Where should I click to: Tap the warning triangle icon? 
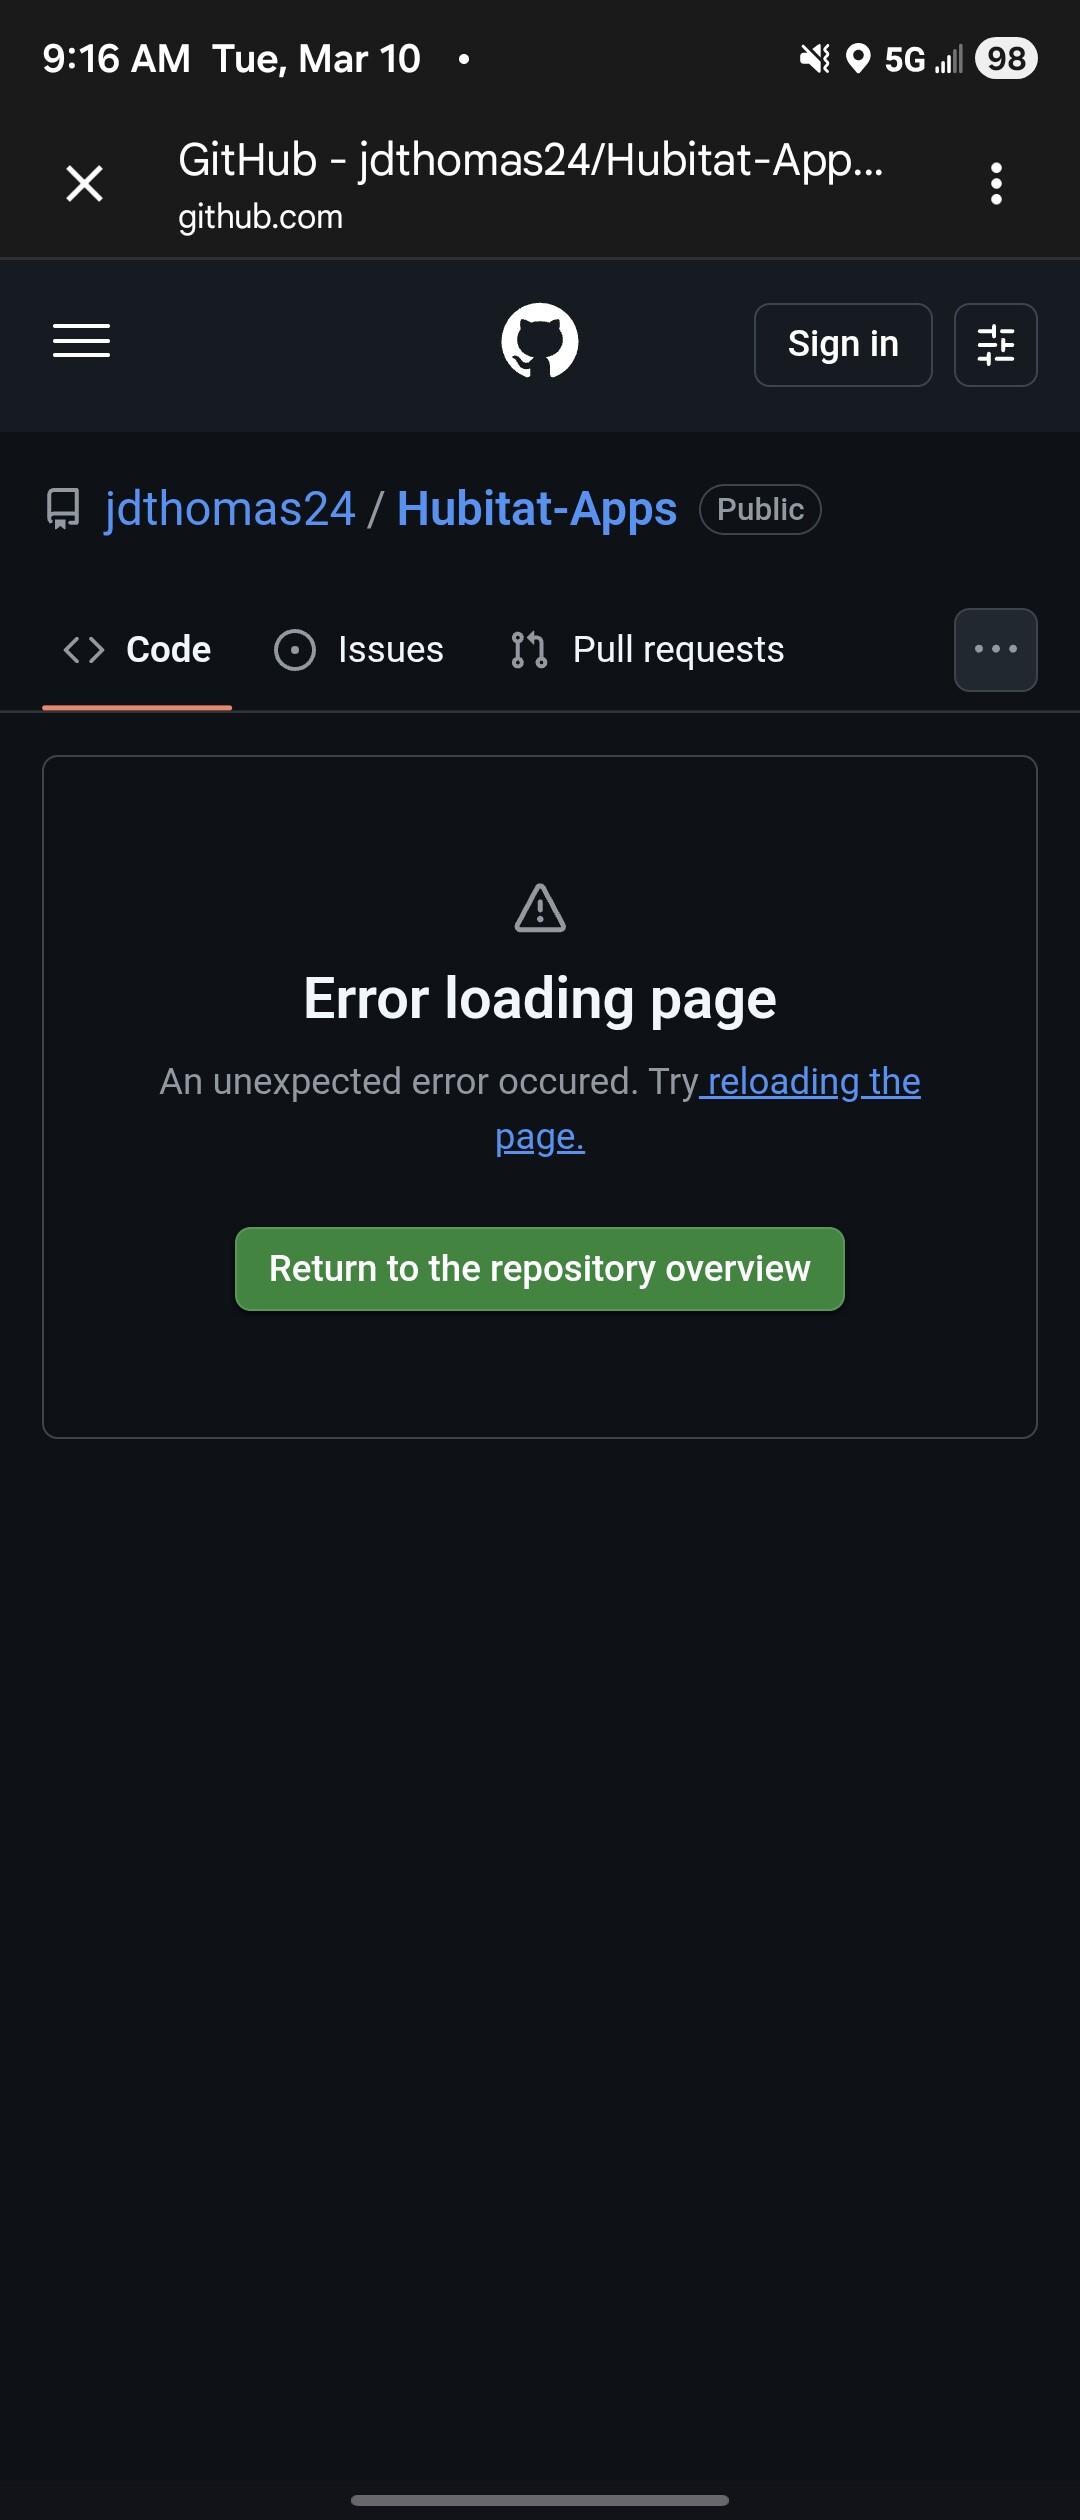tap(540, 908)
